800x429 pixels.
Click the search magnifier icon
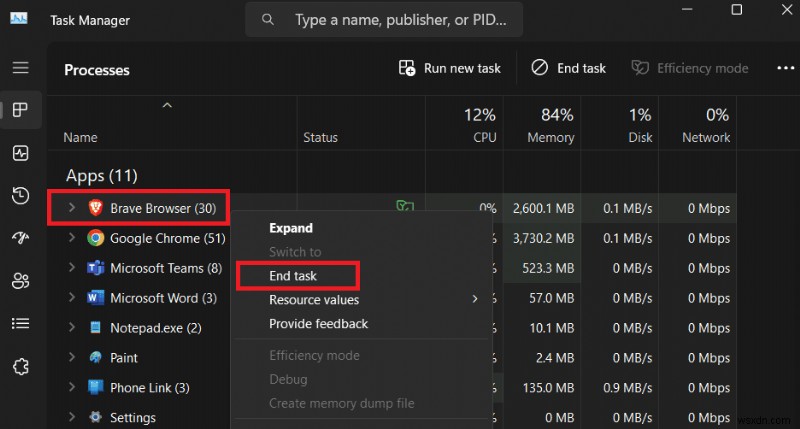[267, 19]
